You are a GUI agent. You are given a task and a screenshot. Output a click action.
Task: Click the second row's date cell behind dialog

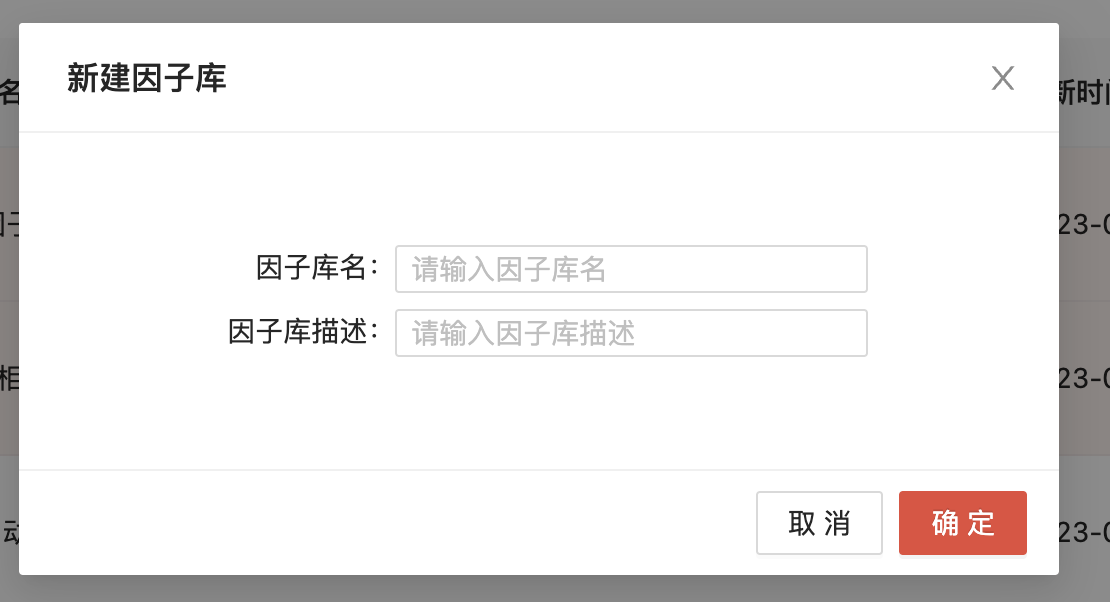point(1085,378)
